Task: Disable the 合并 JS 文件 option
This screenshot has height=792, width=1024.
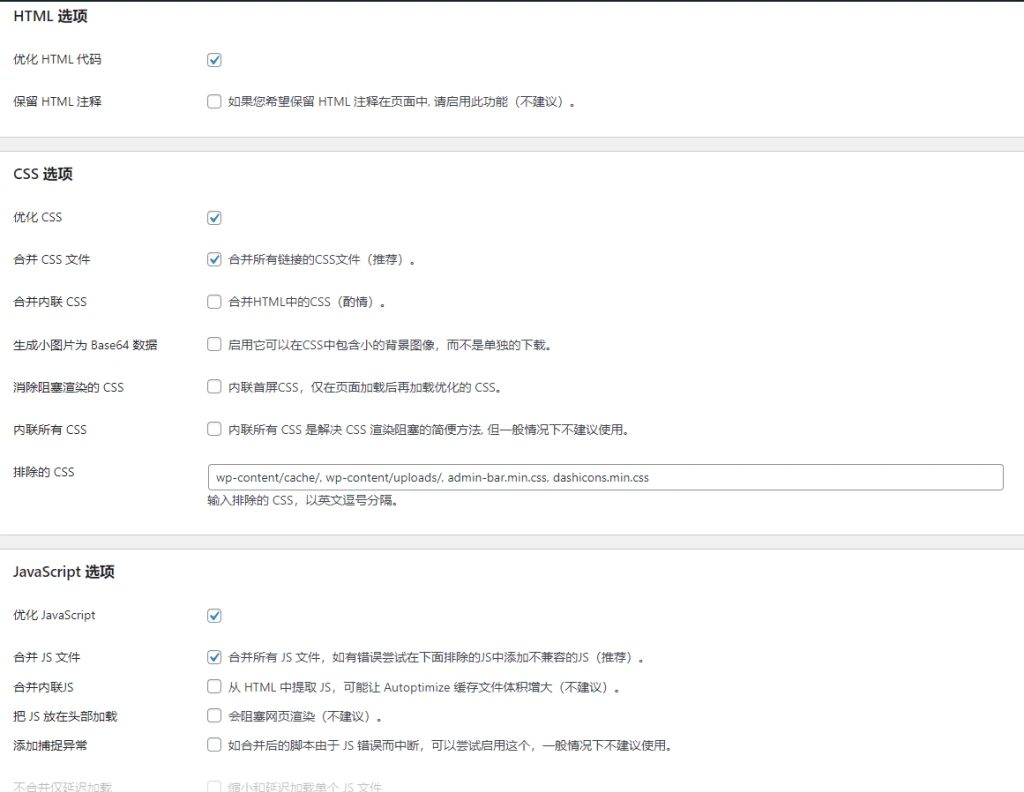Action: pos(214,657)
